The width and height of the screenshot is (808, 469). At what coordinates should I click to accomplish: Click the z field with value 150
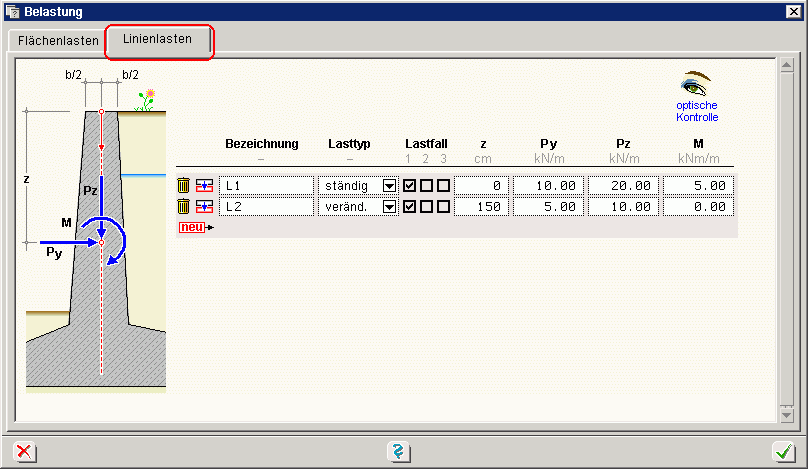(481, 206)
